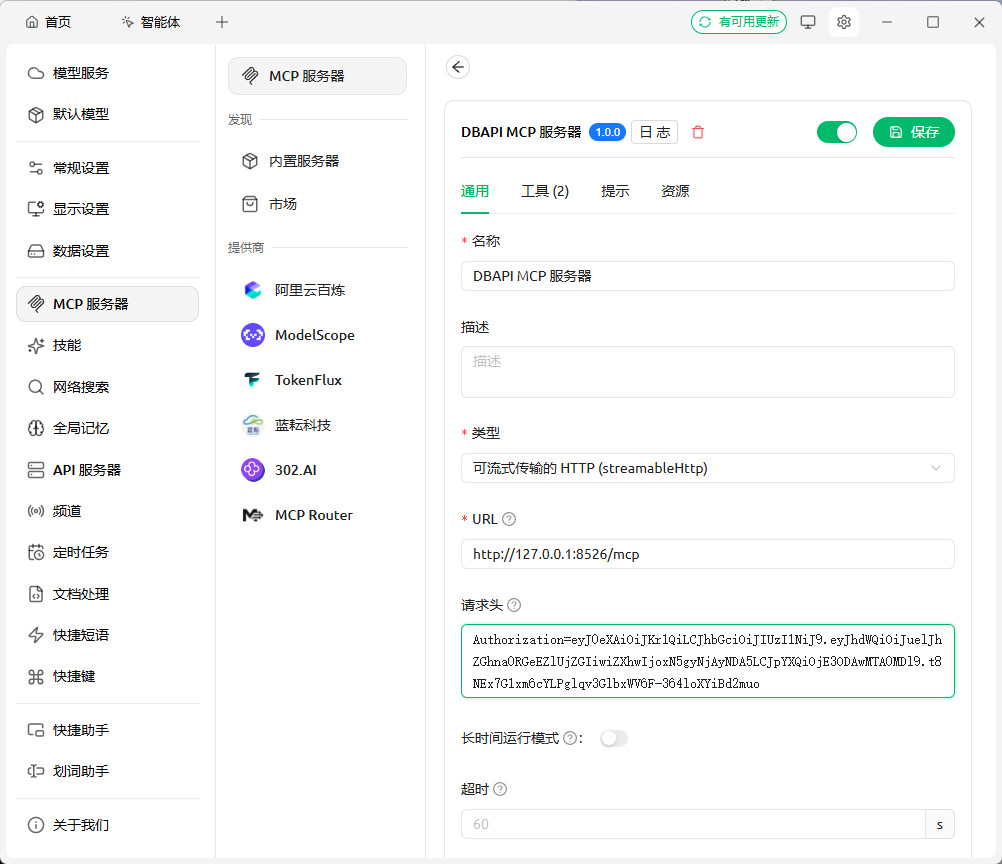Select 蓝耘科技 provider
Image resolution: width=1002 pixels, height=864 pixels.
point(318,425)
